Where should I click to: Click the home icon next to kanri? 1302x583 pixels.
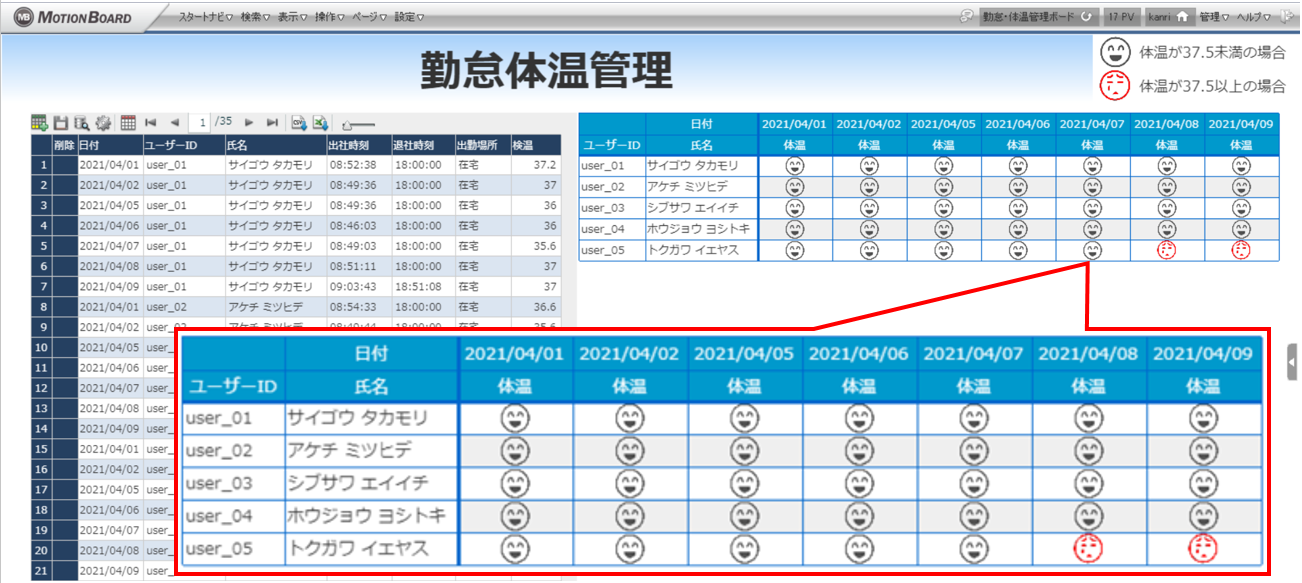click(x=1181, y=17)
